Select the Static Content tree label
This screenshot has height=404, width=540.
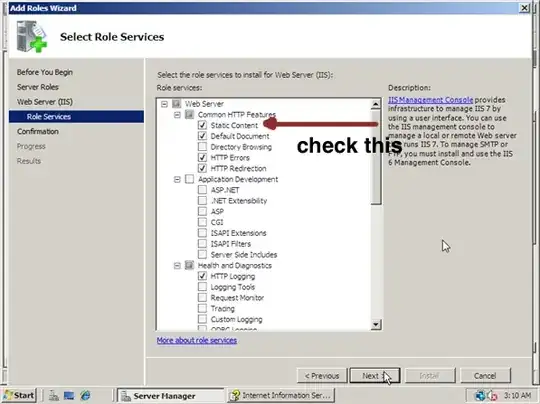point(234,125)
